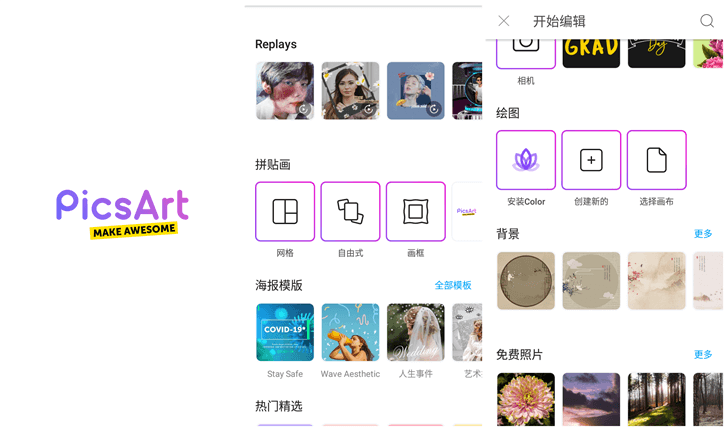Open the search magnifier icon

click(707, 21)
